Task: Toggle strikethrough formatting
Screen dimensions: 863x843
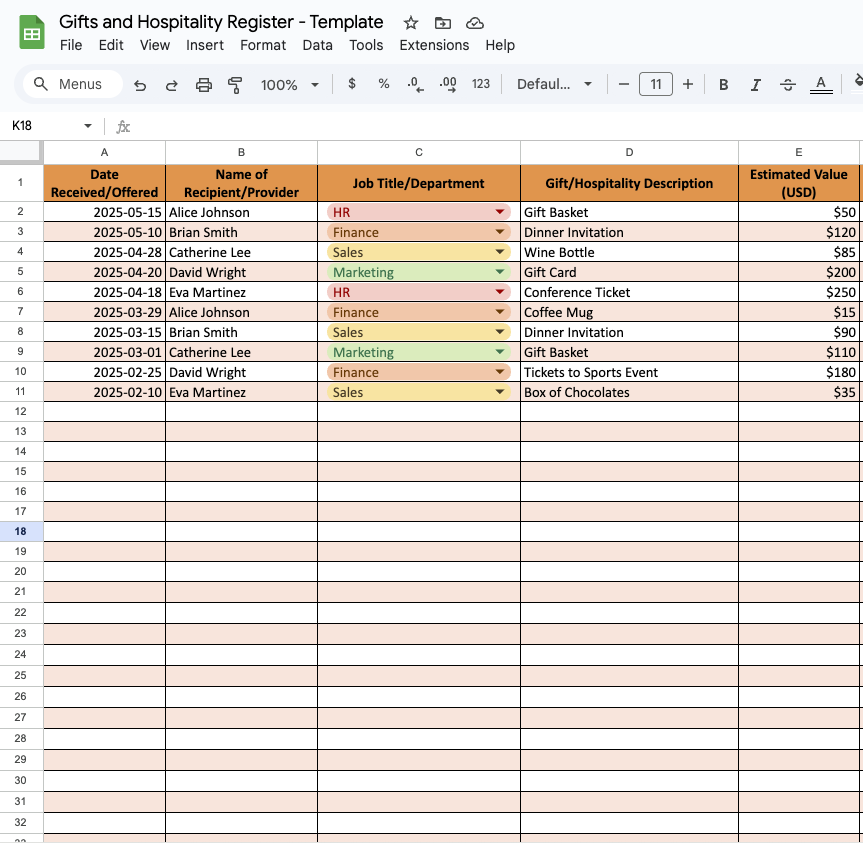Action: pyautogui.click(x=787, y=85)
